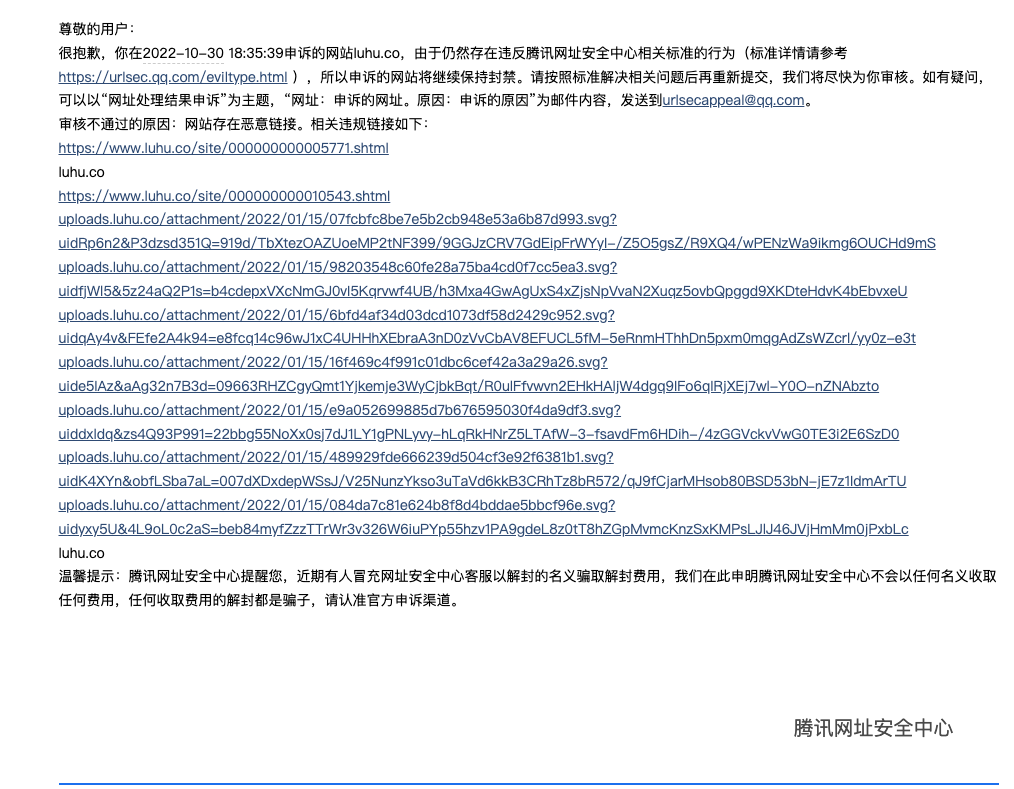
Task: Click the link line starting uidyxy5U&4L9oL0c2aS
Action: click(x=483, y=529)
